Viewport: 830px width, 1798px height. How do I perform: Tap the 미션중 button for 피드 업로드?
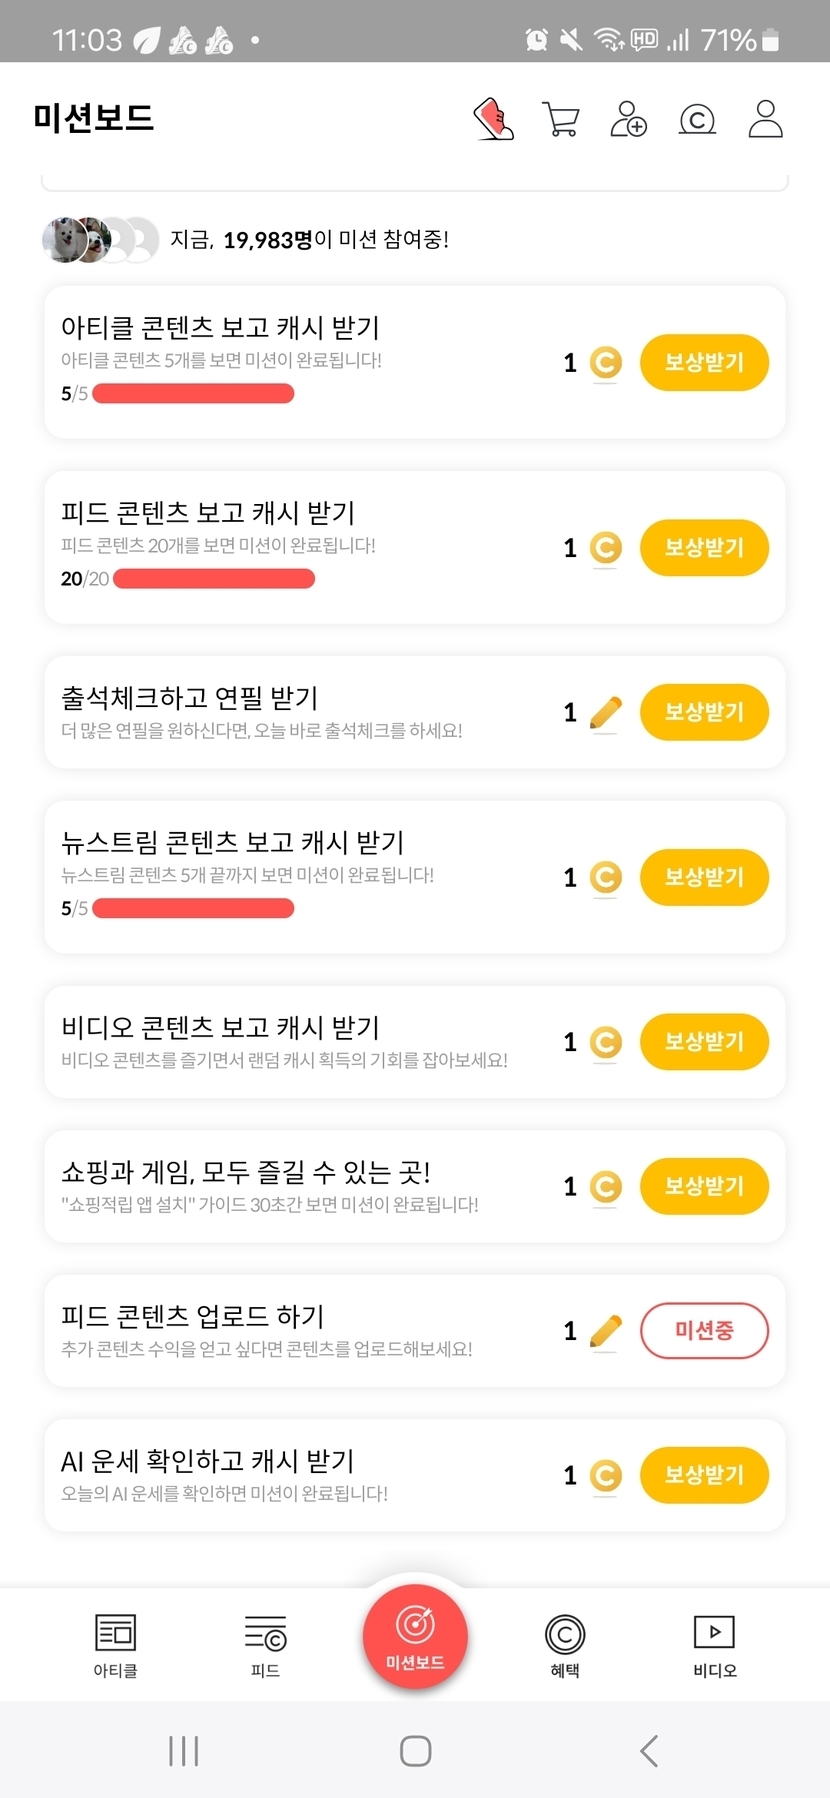(704, 1330)
